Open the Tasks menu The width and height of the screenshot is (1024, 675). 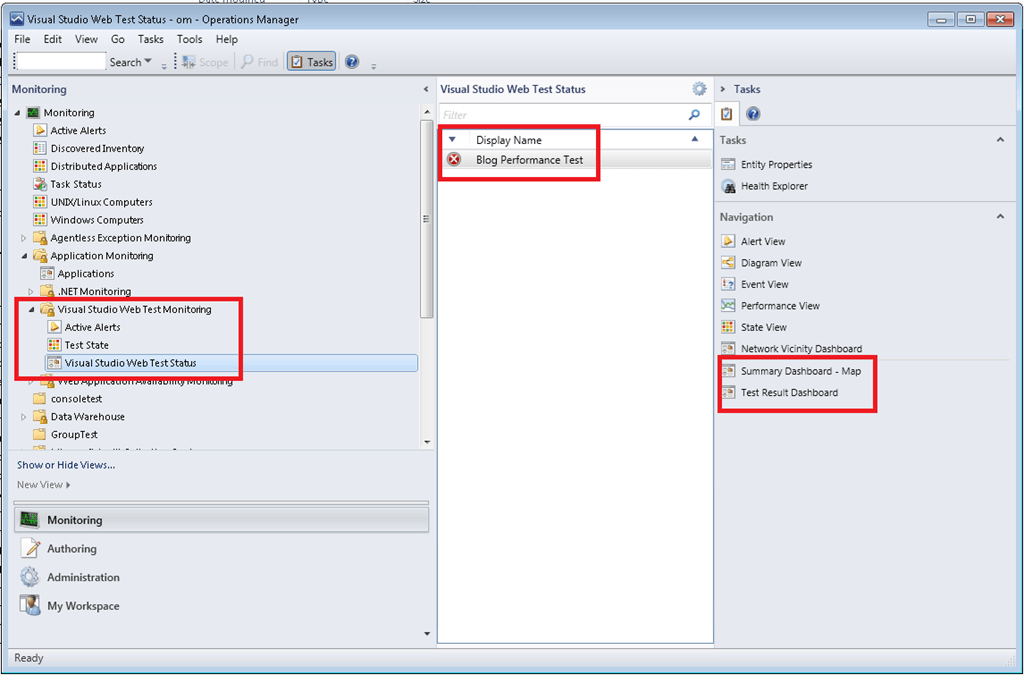pyautogui.click(x=150, y=39)
